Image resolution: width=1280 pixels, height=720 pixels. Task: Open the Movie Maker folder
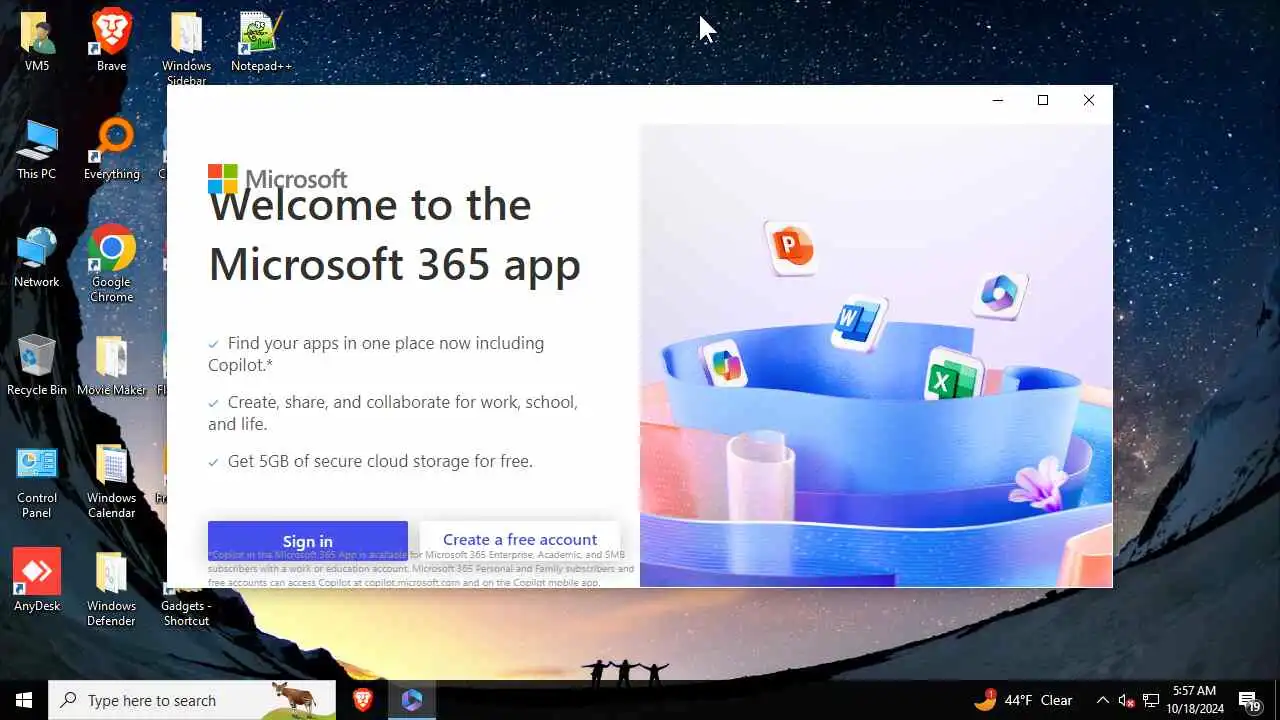click(111, 366)
